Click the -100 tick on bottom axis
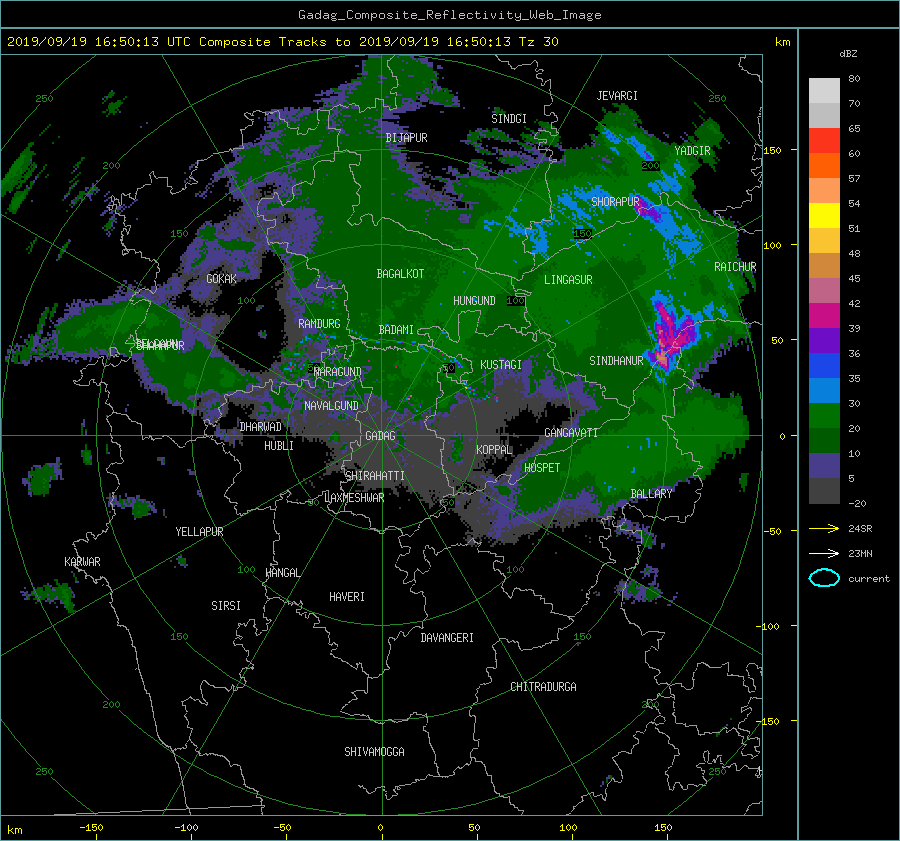Viewport: 900px width, 841px height. pos(186,827)
